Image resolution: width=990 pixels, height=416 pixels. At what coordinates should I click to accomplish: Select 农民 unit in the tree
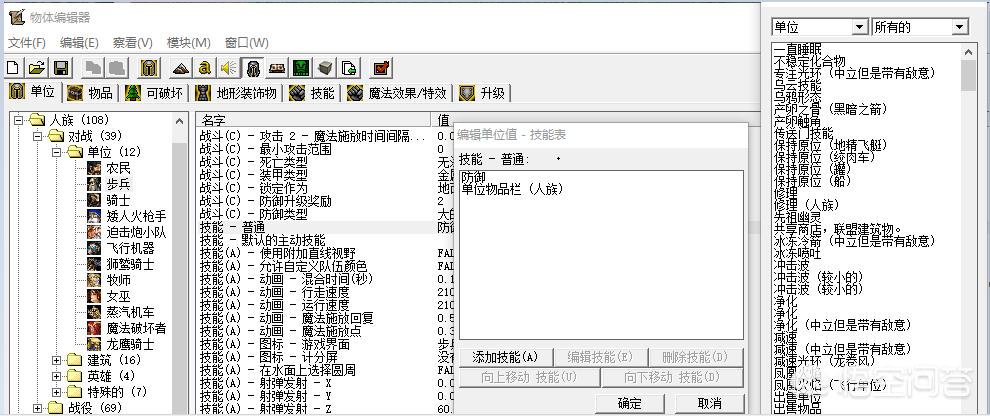[x=118, y=168]
